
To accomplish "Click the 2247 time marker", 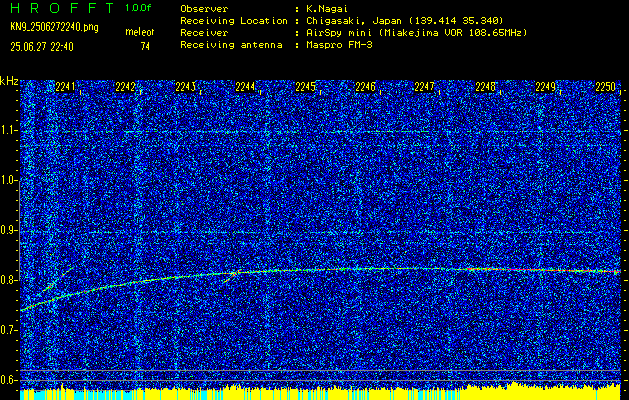I will coord(424,87).
